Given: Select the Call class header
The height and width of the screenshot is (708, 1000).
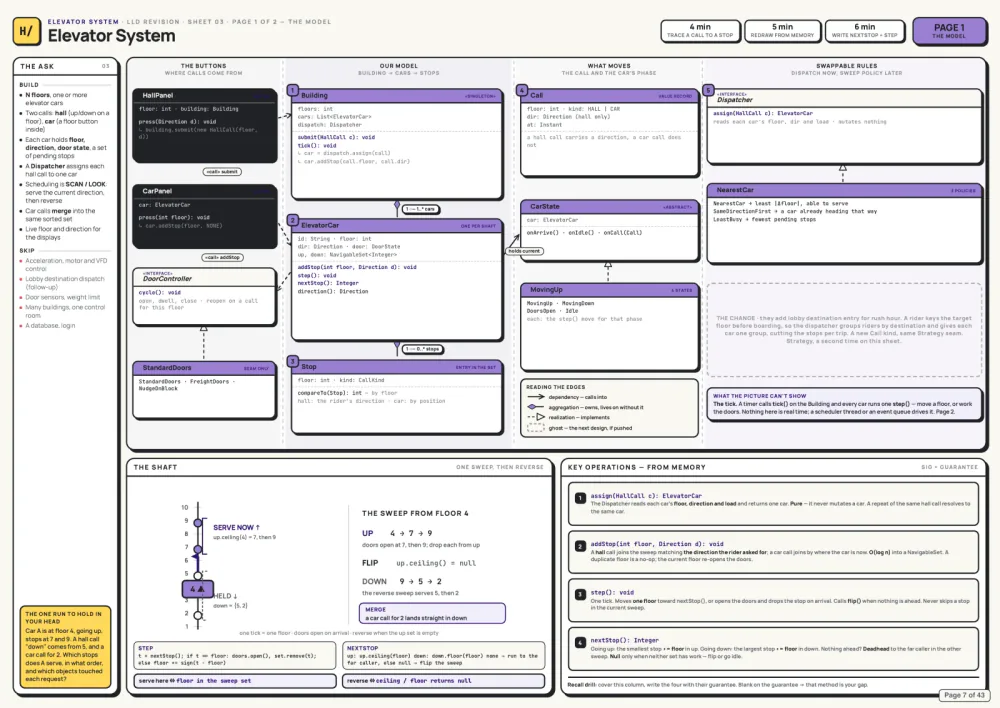Looking at the screenshot, I should click(x=610, y=95).
